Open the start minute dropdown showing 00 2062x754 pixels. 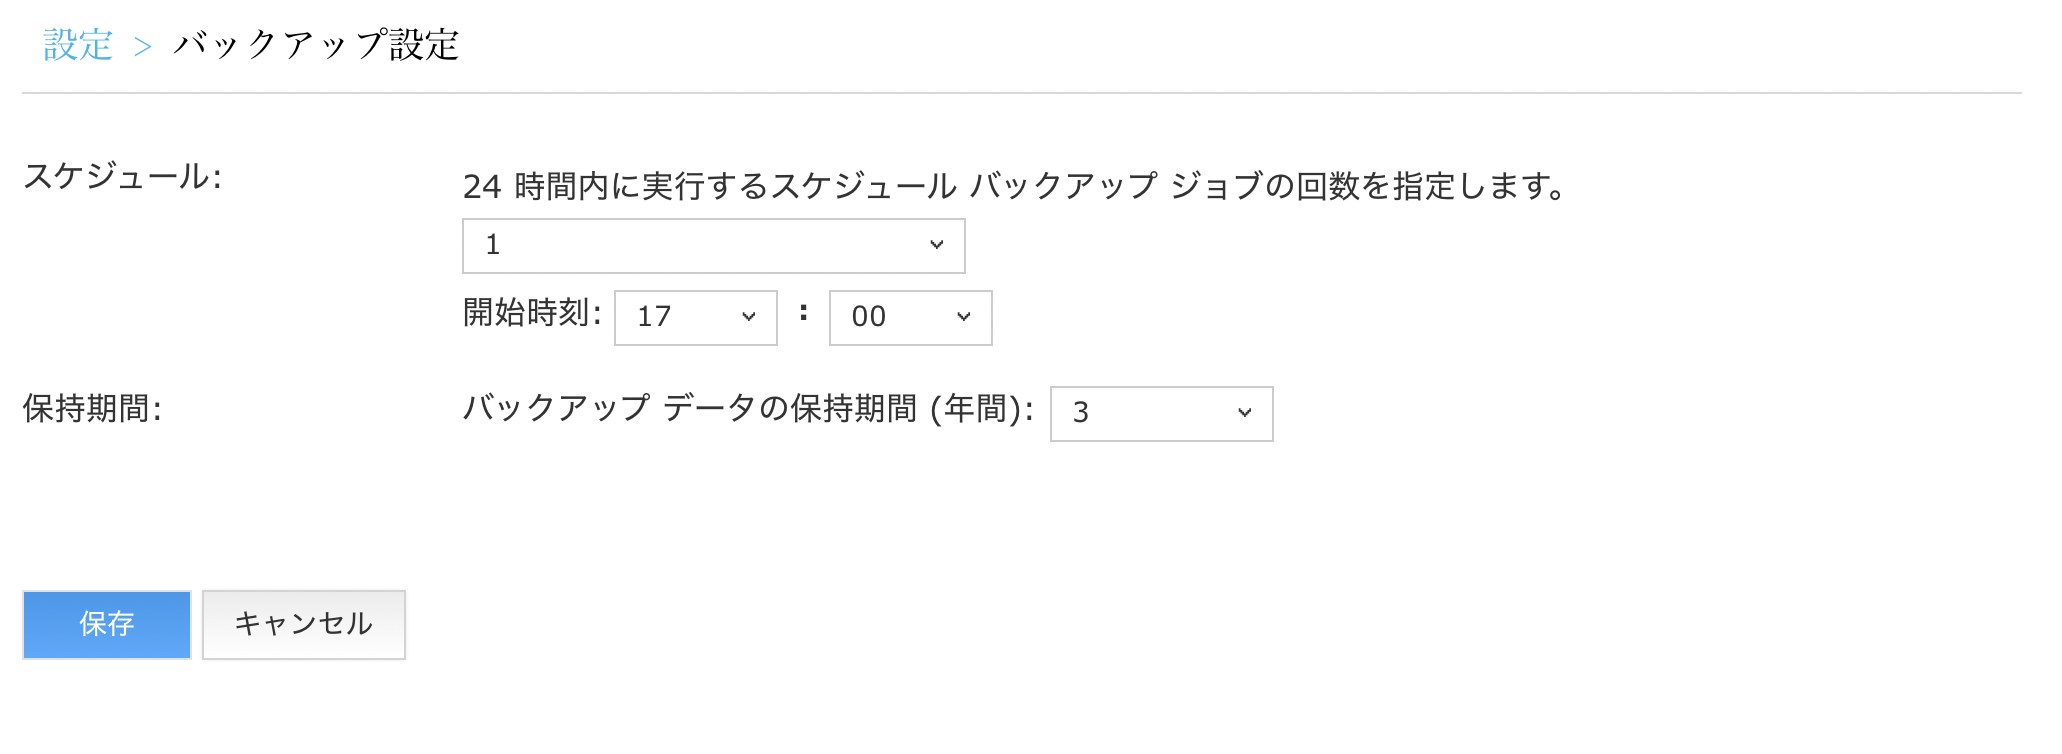pos(911,318)
